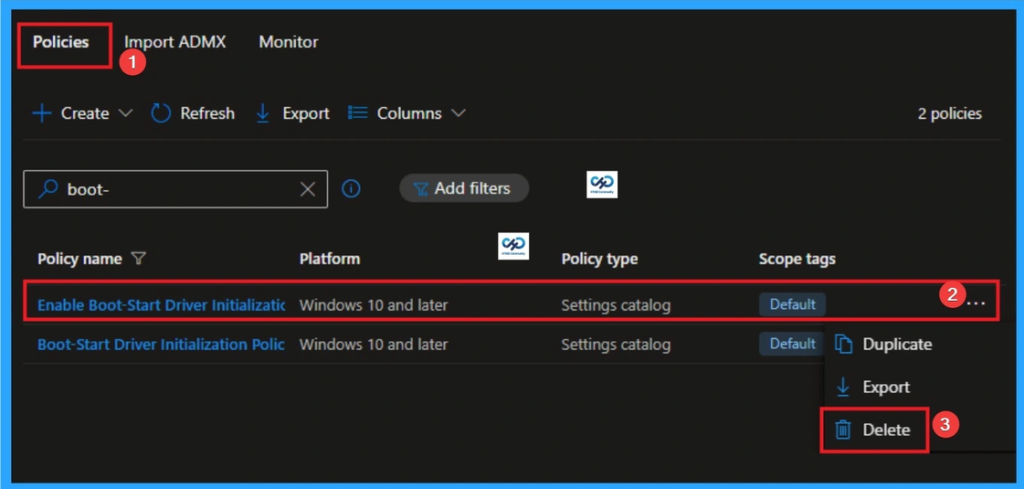Click the Duplicate copy icon in the menu

[844, 345]
